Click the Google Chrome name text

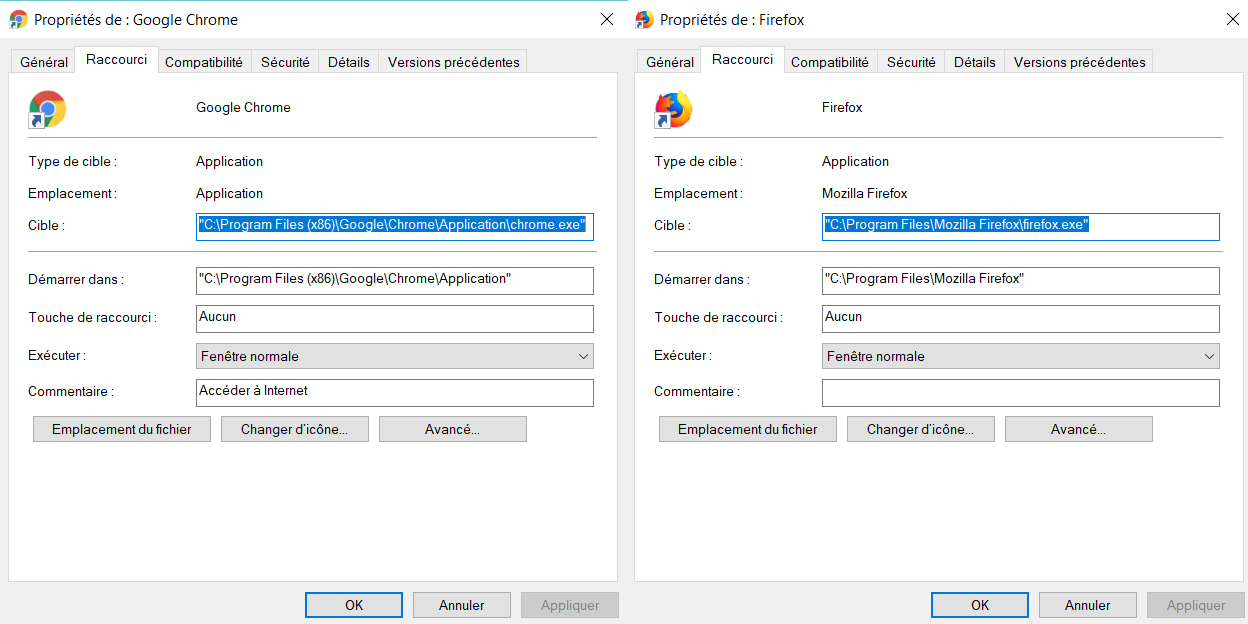(x=243, y=107)
